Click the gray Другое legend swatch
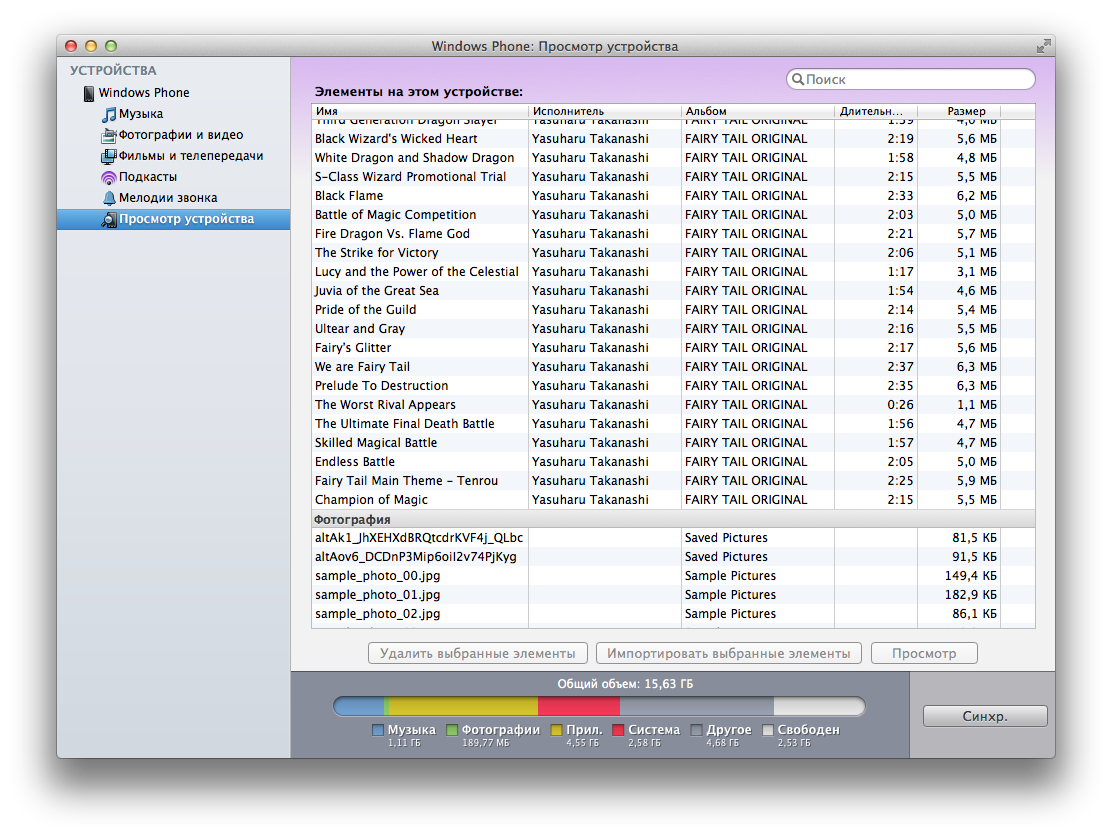Screen dimensions: 1112x837 696,730
